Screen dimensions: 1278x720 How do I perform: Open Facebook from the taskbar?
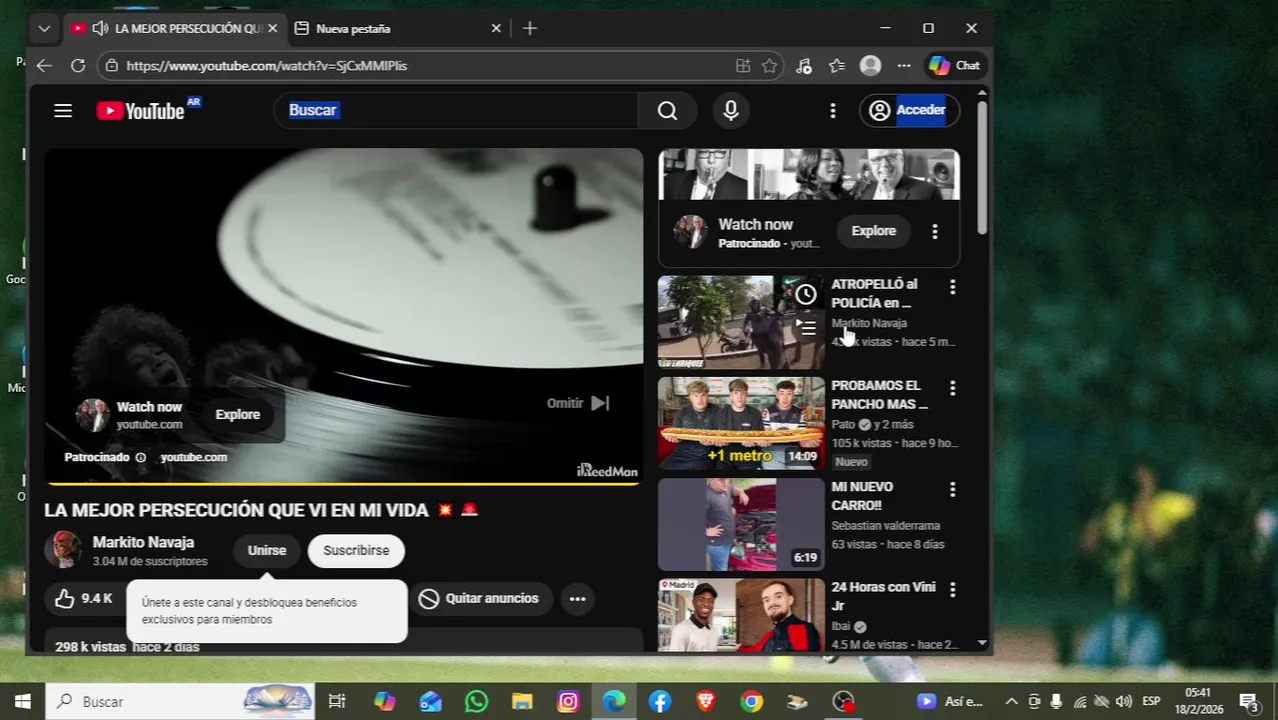(x=660, y=702)
